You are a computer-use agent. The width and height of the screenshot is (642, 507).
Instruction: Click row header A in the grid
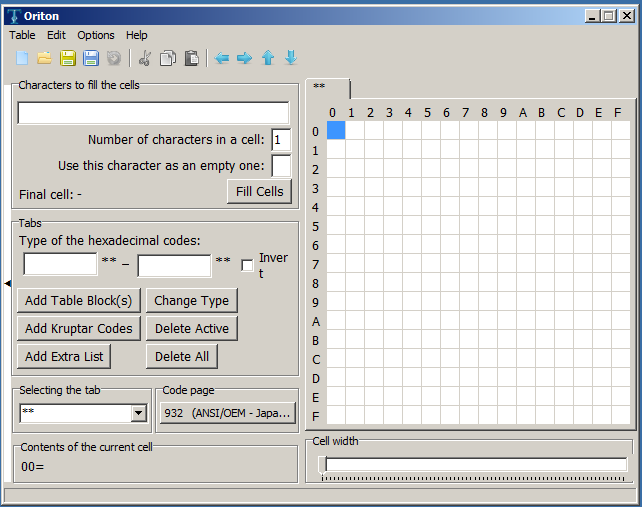click(x=316, y=321)
